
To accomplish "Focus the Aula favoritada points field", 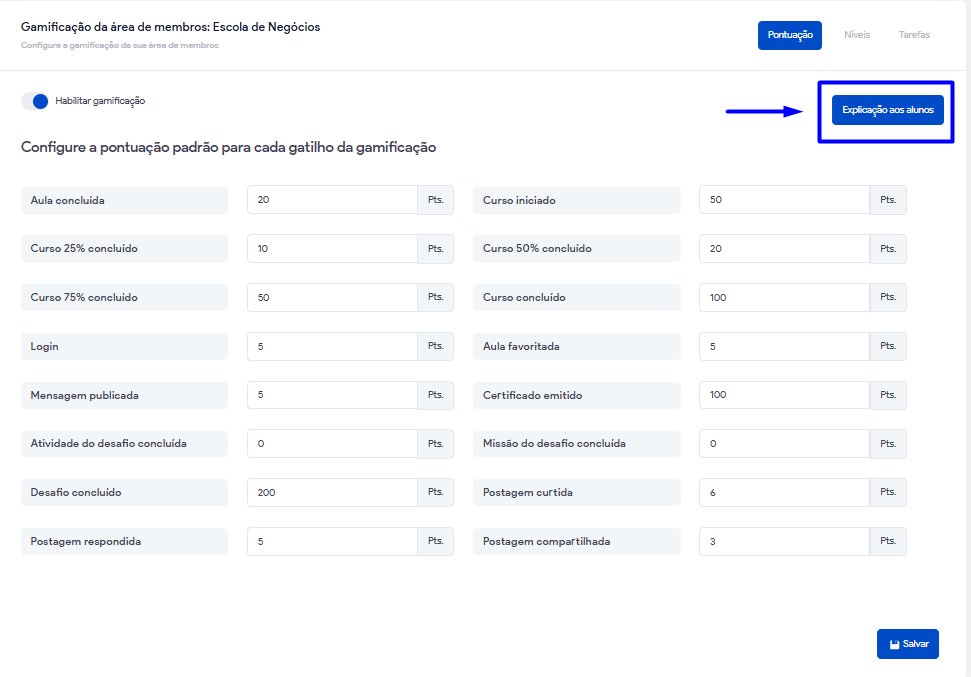I will (784, 347).
